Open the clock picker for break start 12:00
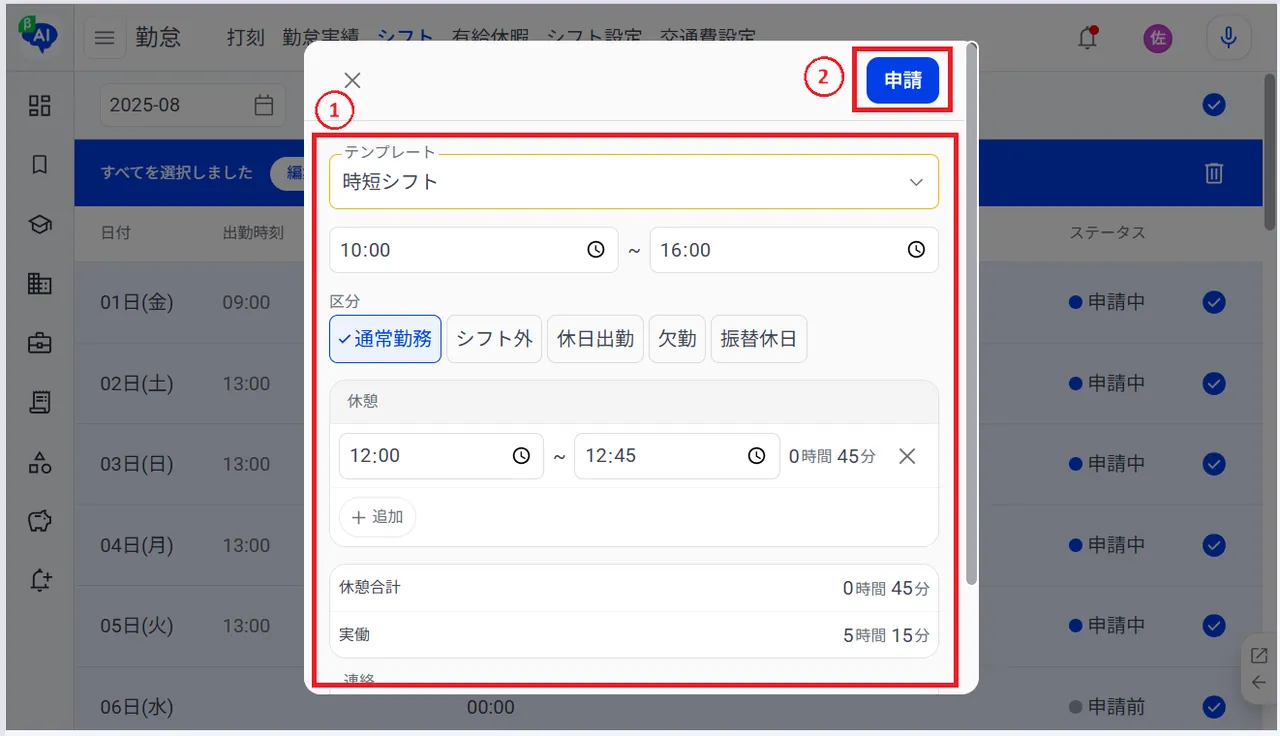1280x736 pixels. click(x=521, y=456)
